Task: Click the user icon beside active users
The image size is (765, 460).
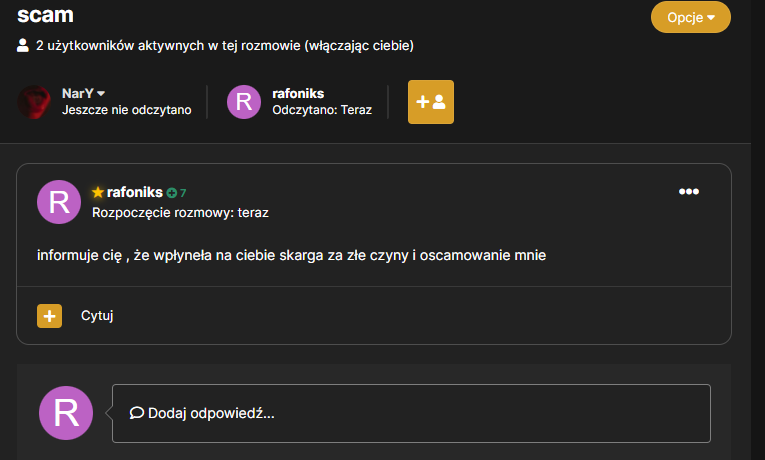Action: tap(22, 45)
